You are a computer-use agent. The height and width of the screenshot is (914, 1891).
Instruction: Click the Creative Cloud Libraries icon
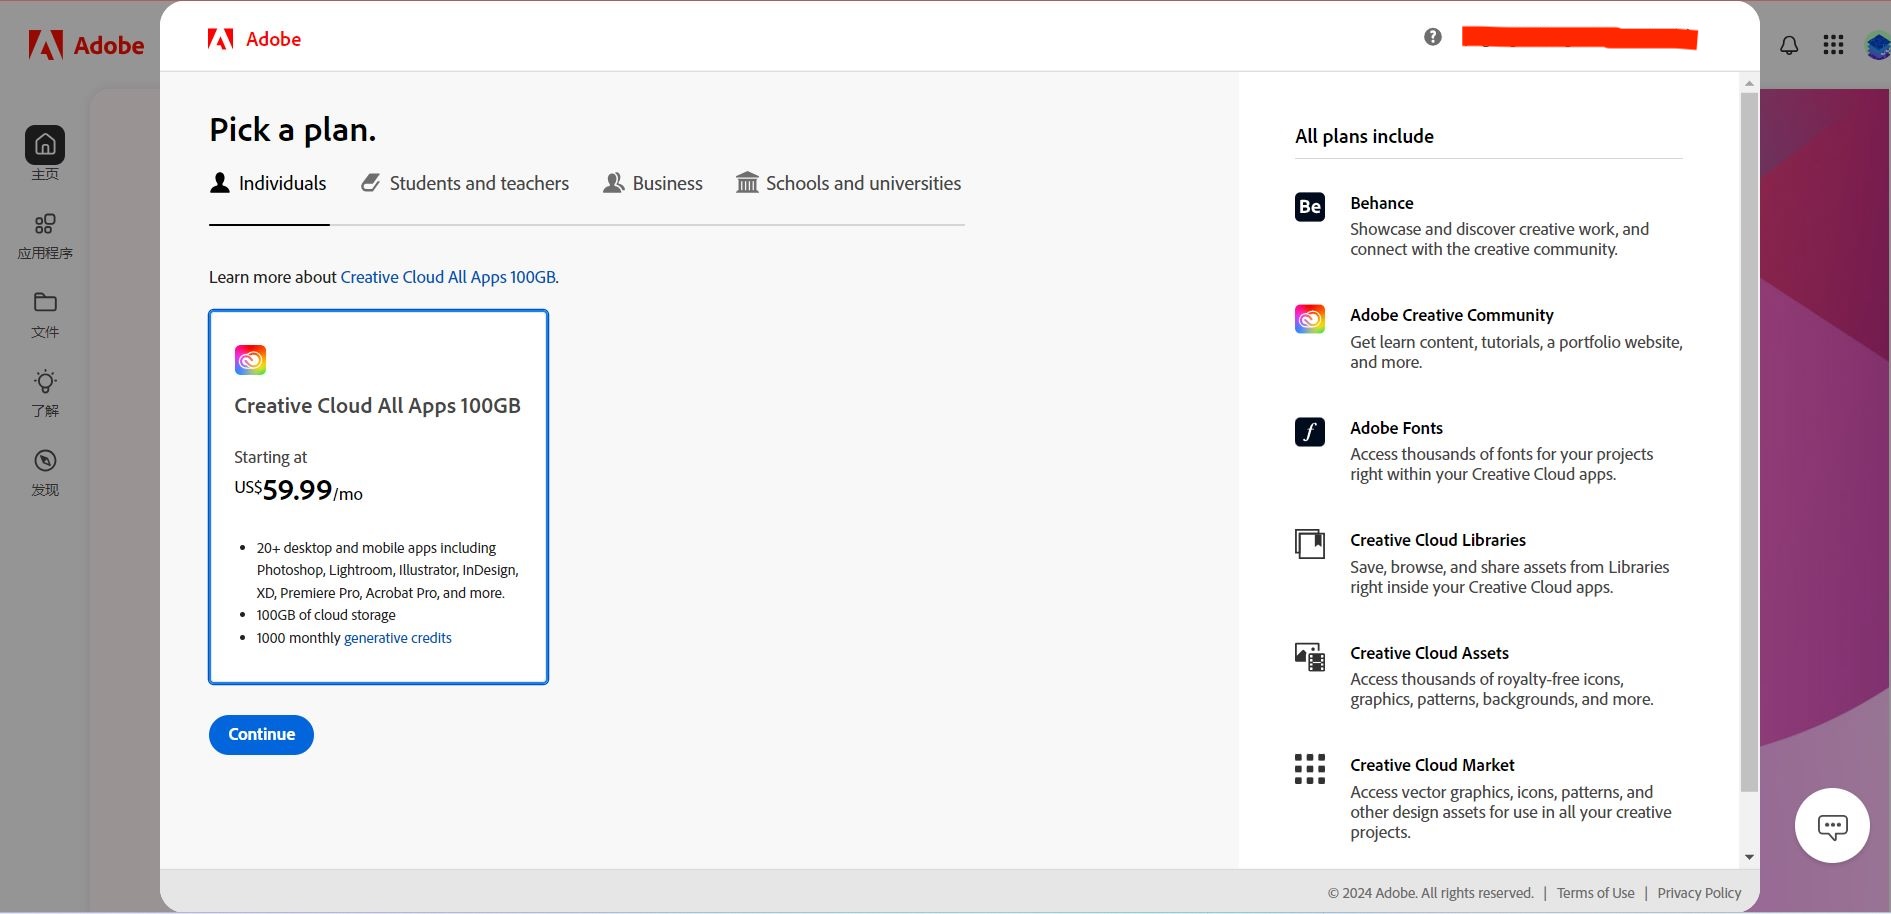1310,544
